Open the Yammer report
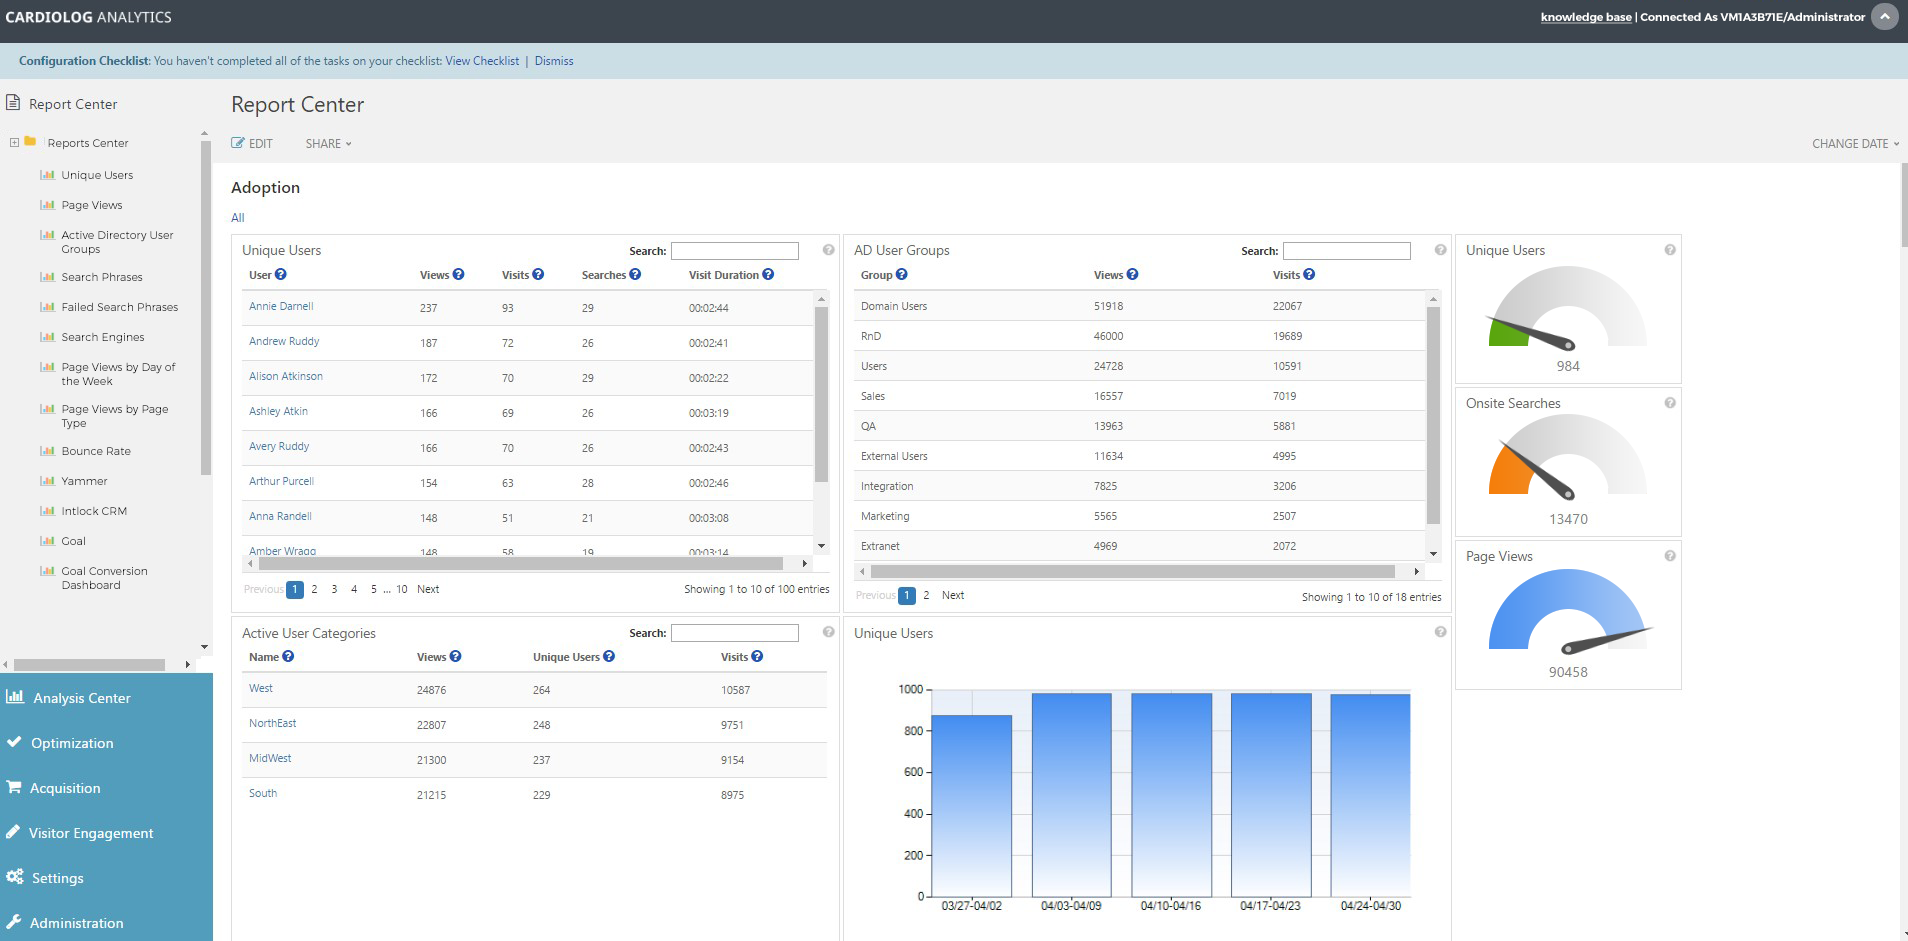Screen dimensions: 1908x941 (x=84, y=481)
